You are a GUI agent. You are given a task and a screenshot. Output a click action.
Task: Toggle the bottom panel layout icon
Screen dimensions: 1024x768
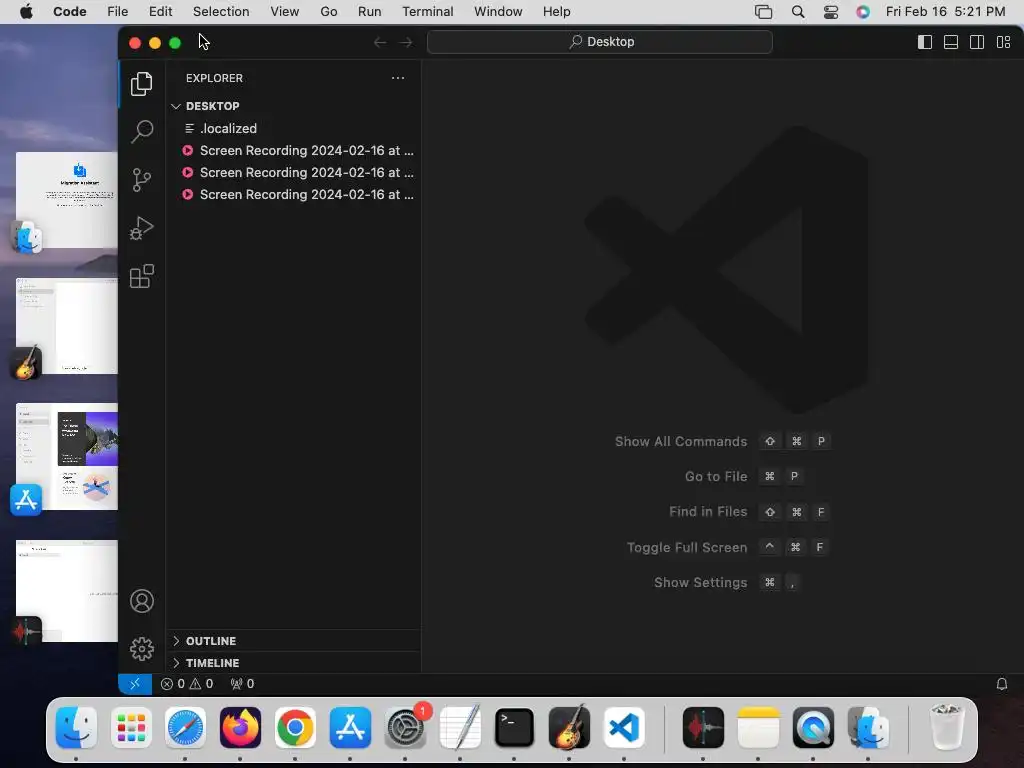tap(951, 42)
